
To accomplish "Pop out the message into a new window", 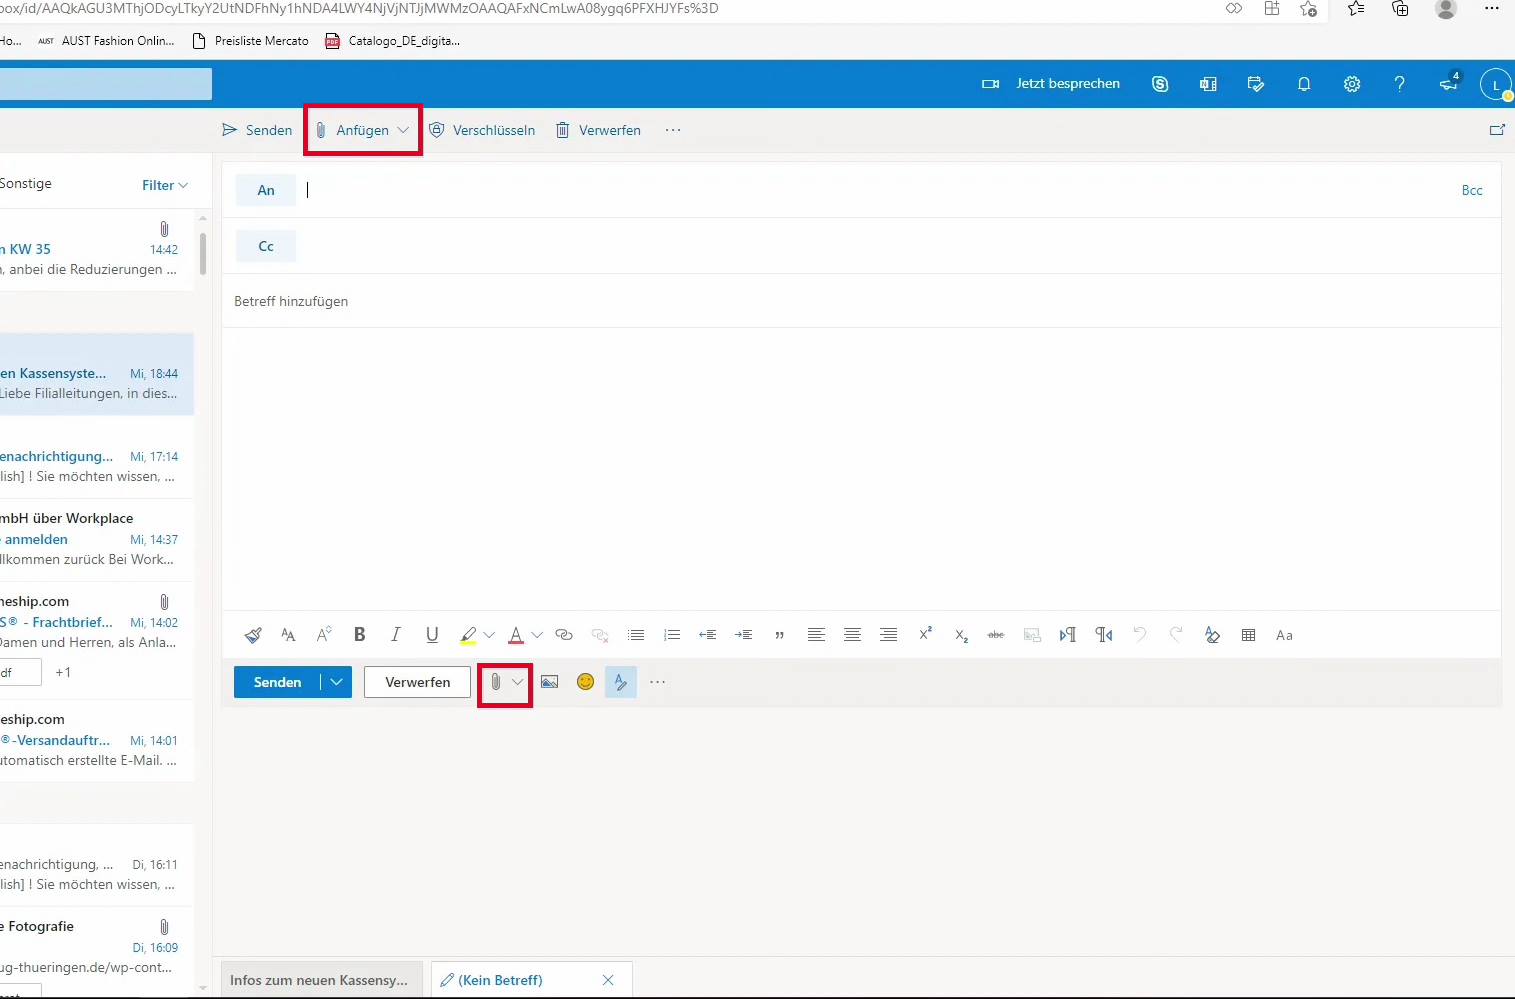I will coord(1497,130).
